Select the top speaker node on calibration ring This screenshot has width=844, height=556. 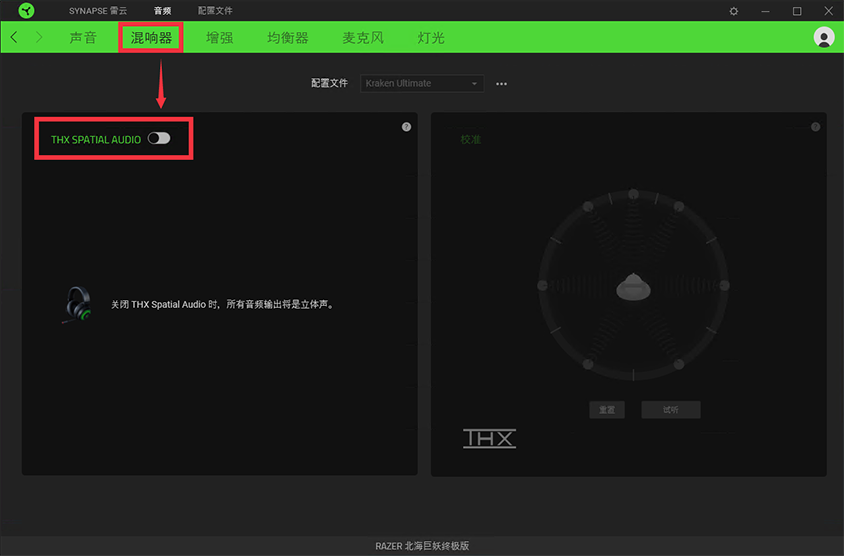[x=634, y=194]
